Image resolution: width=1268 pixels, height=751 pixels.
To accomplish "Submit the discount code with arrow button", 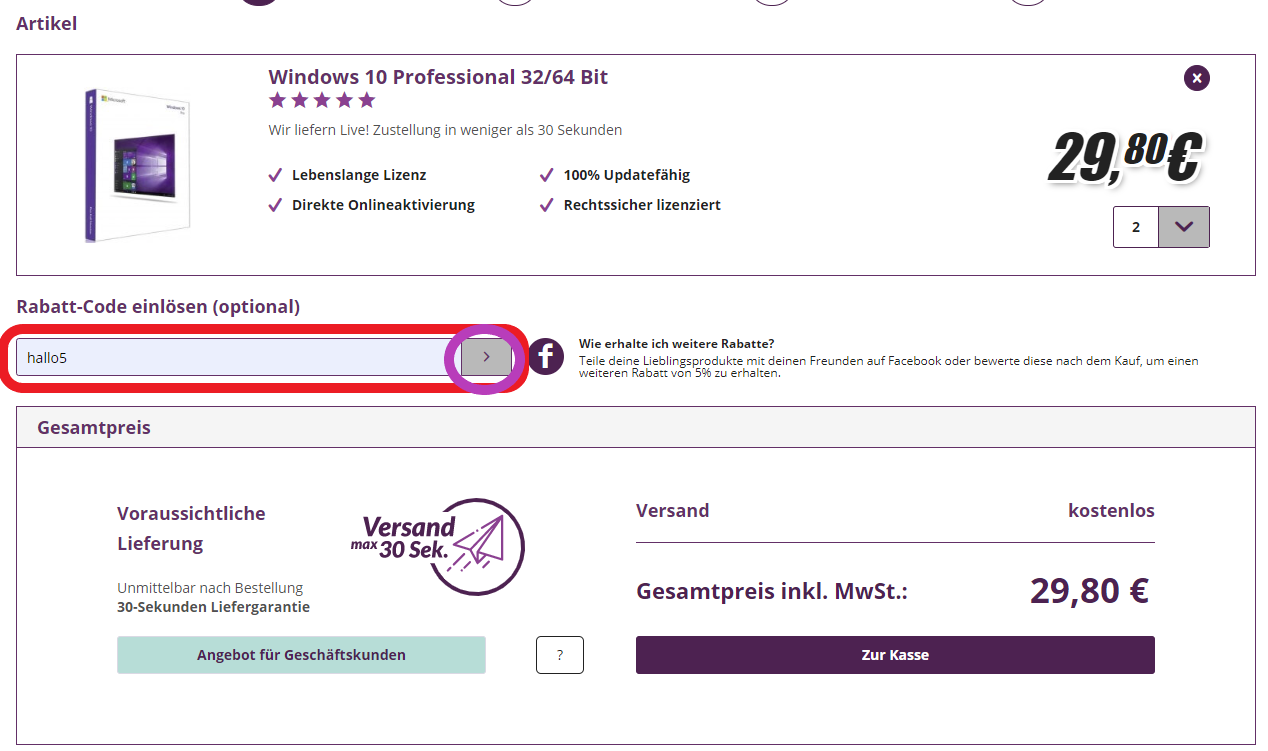I will 486,357.
